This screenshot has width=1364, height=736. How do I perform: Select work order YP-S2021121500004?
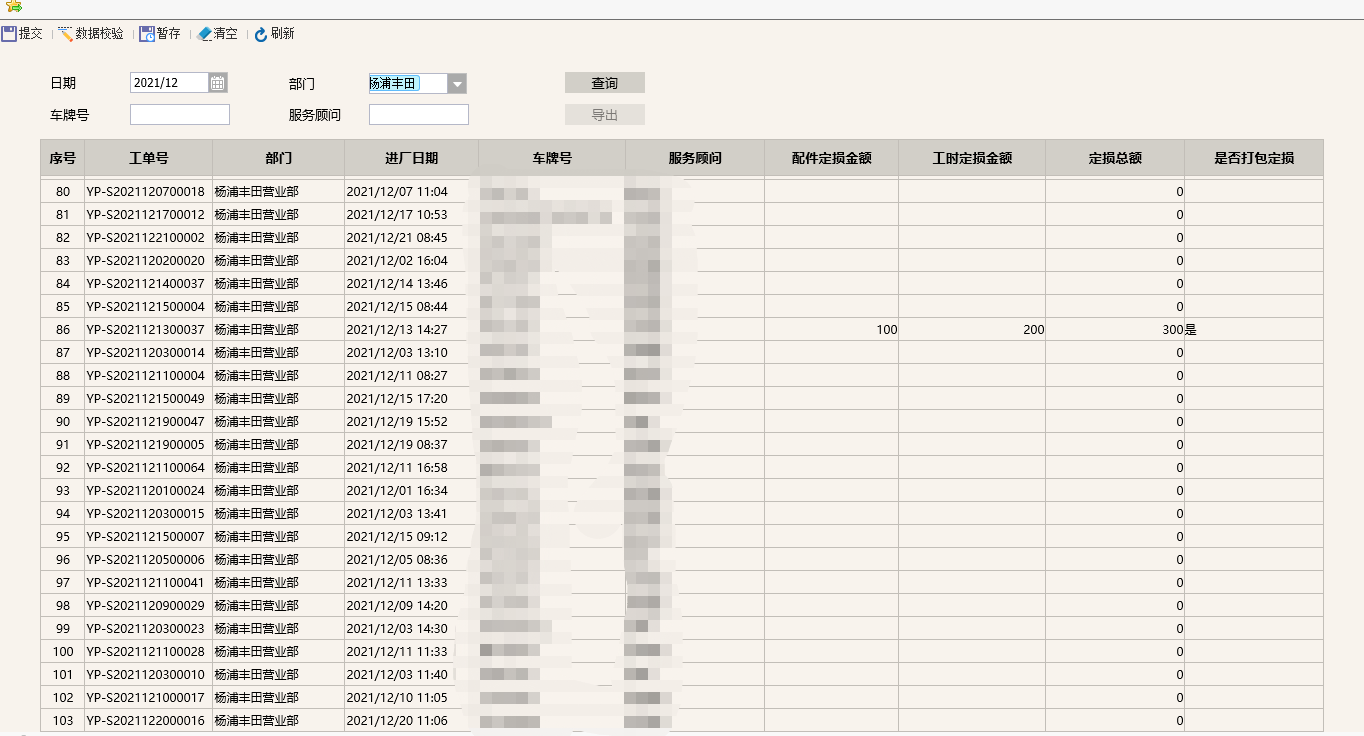point(145,307)
